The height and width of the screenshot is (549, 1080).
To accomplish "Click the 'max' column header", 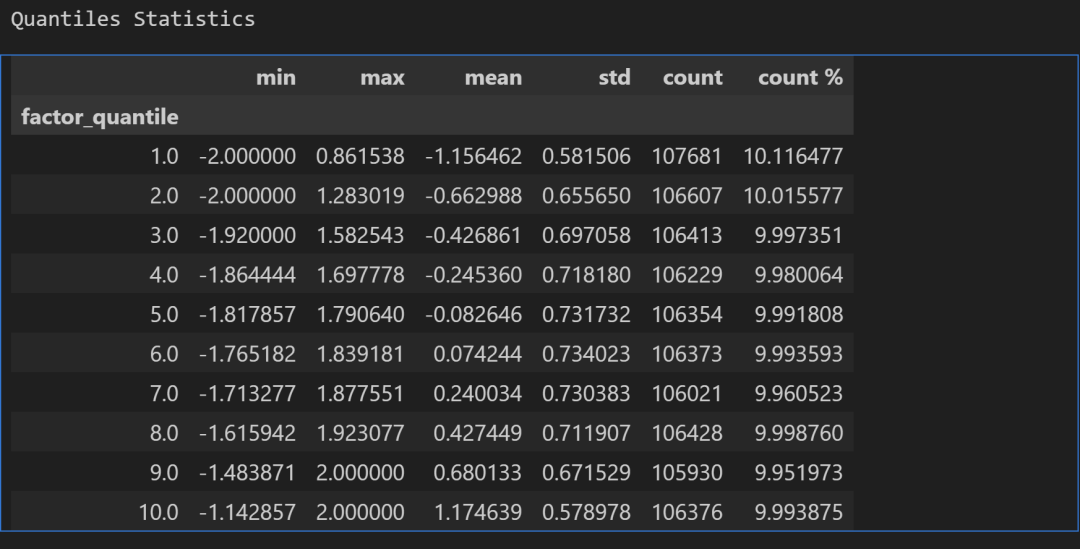I will click(x=382, y=77).
